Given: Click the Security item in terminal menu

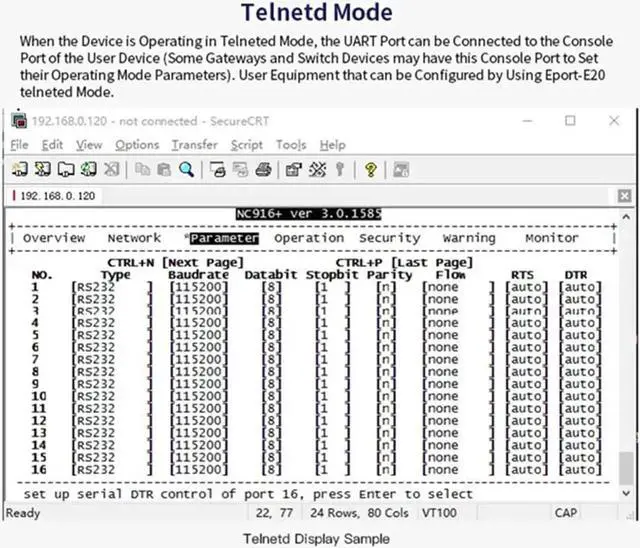Looking at the screenshot, I should [389, 239].
